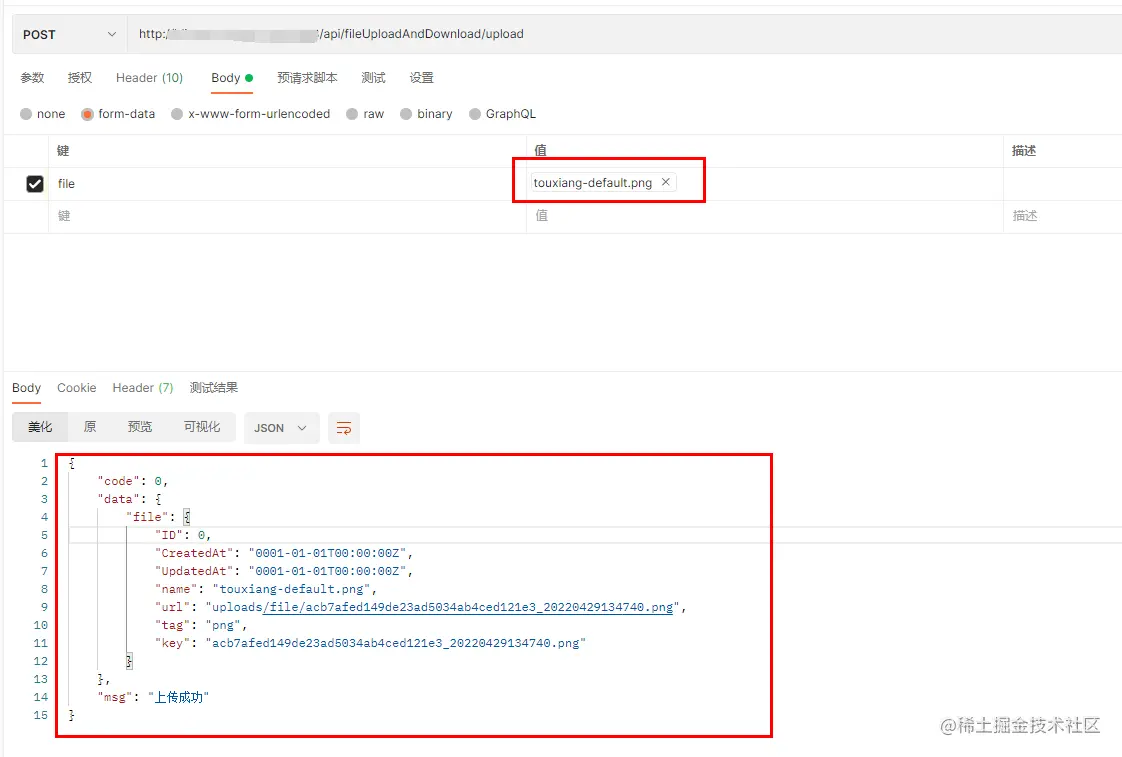Select the none body type
Image resolution: width=1122 pixels, height=757 pixels.
[42, 114]
